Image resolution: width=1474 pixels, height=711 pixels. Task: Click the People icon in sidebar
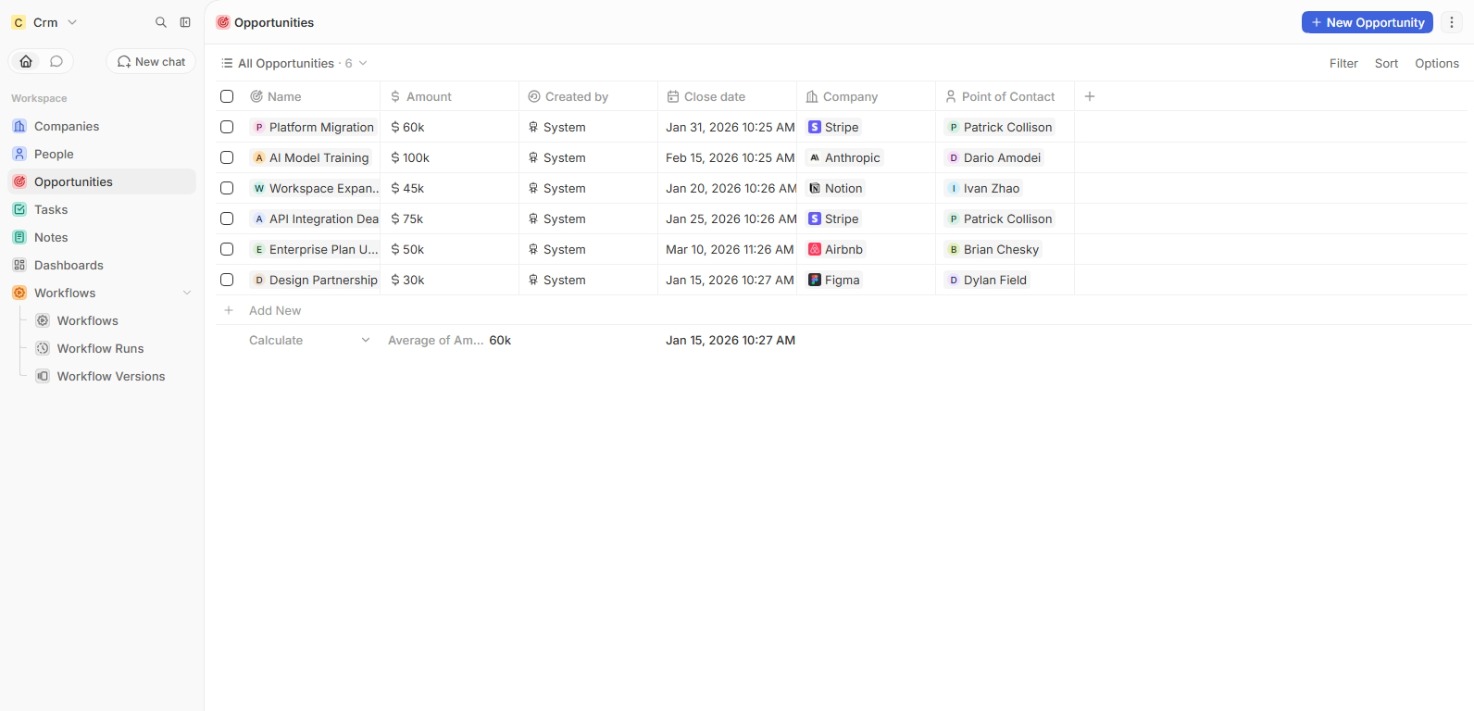click(19, 154)
